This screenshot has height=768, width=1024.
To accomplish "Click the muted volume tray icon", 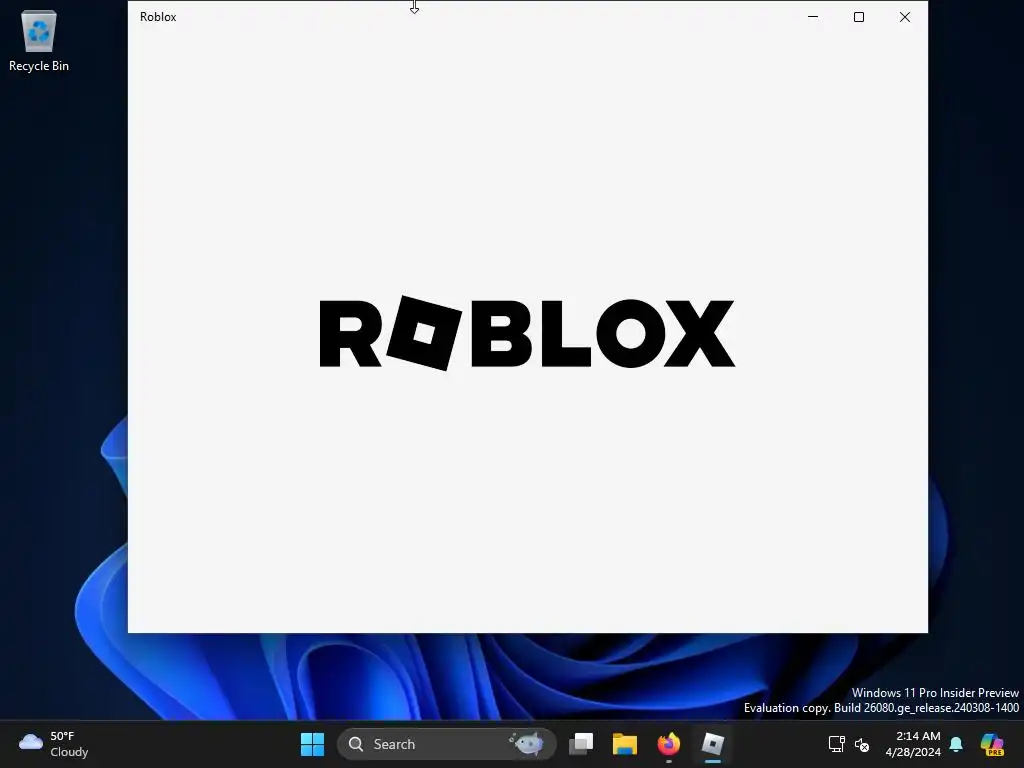I will click(x=862, y=744).
